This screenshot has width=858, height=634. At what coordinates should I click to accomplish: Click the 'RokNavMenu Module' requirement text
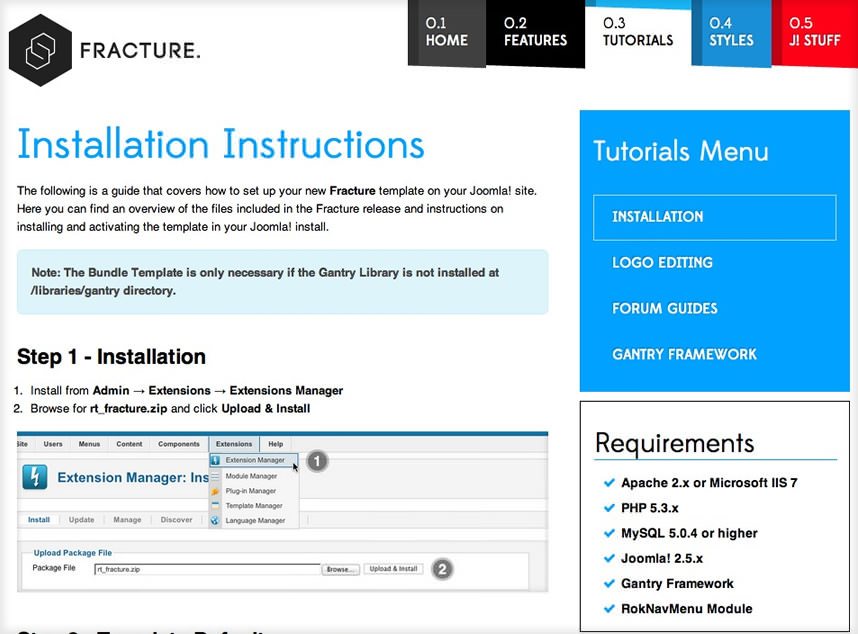pos(686,609)
